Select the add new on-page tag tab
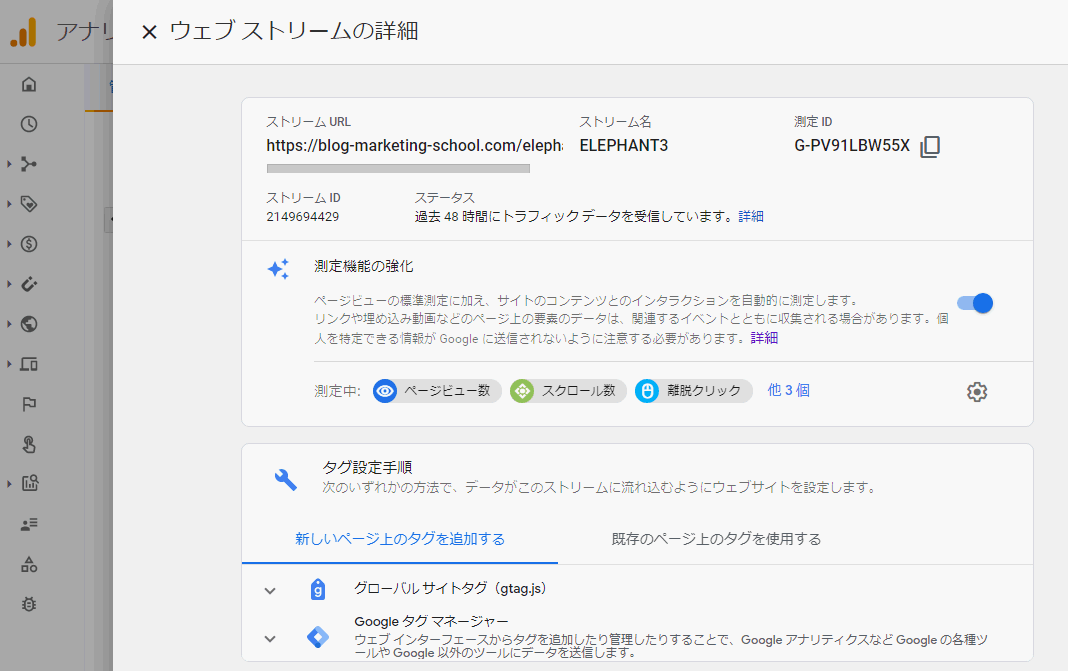Image resolution: width=1068 pixels, height=671 pixels. pyautogui.click(x=399, y=539)
